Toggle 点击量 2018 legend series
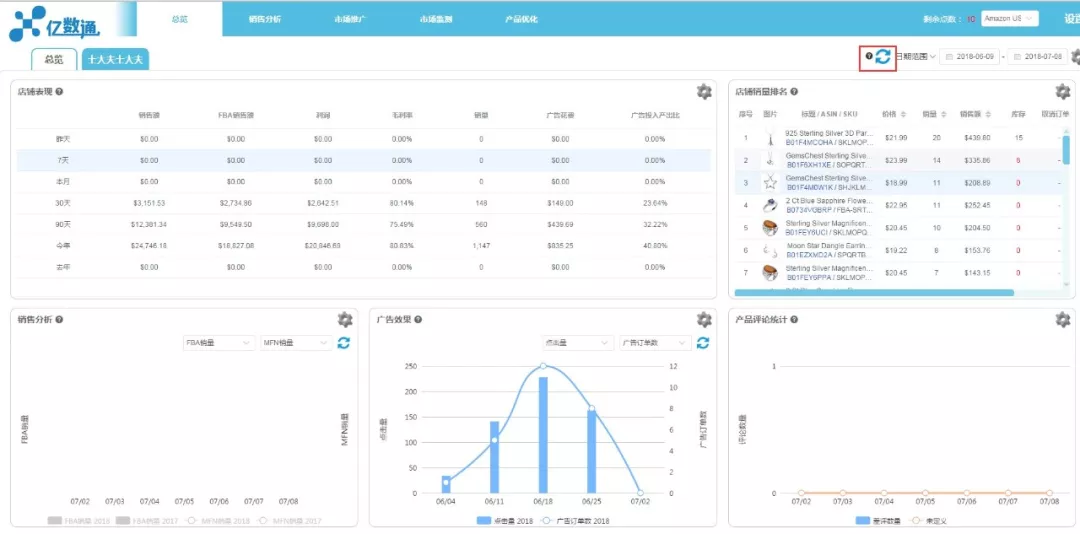The width and height of the screenshot is (1080, 534). click(x=506, y=521)
